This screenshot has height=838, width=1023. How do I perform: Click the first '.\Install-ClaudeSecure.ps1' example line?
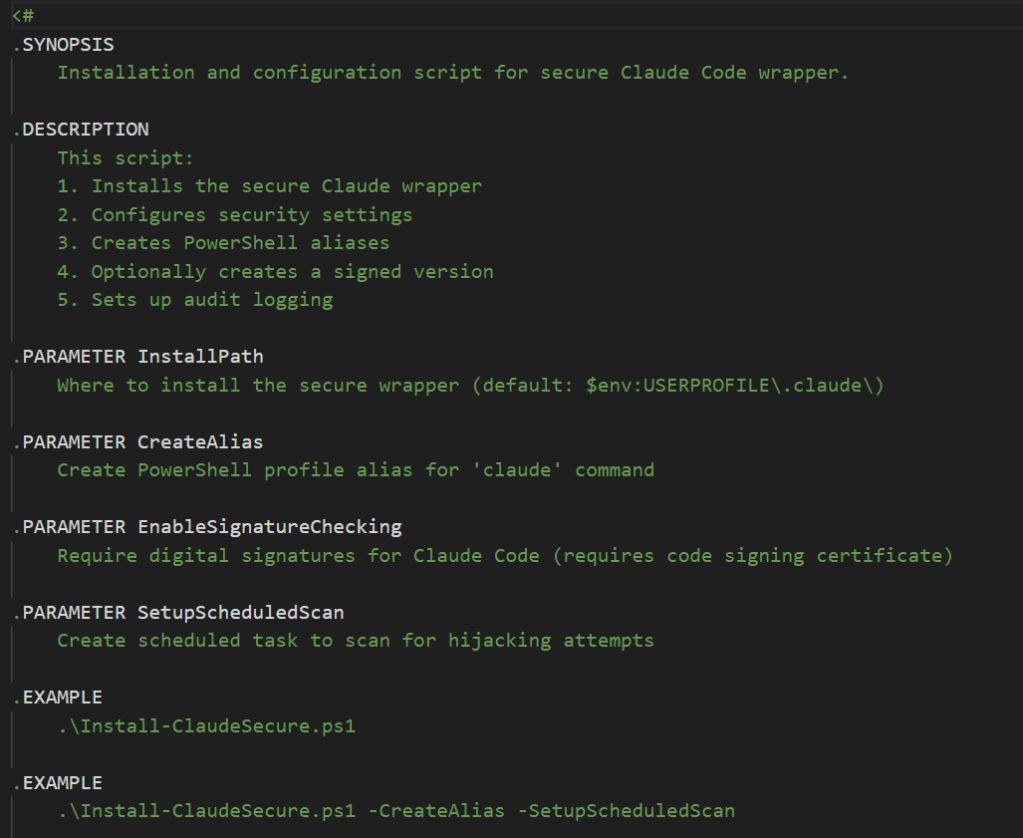tap(206, 726)
